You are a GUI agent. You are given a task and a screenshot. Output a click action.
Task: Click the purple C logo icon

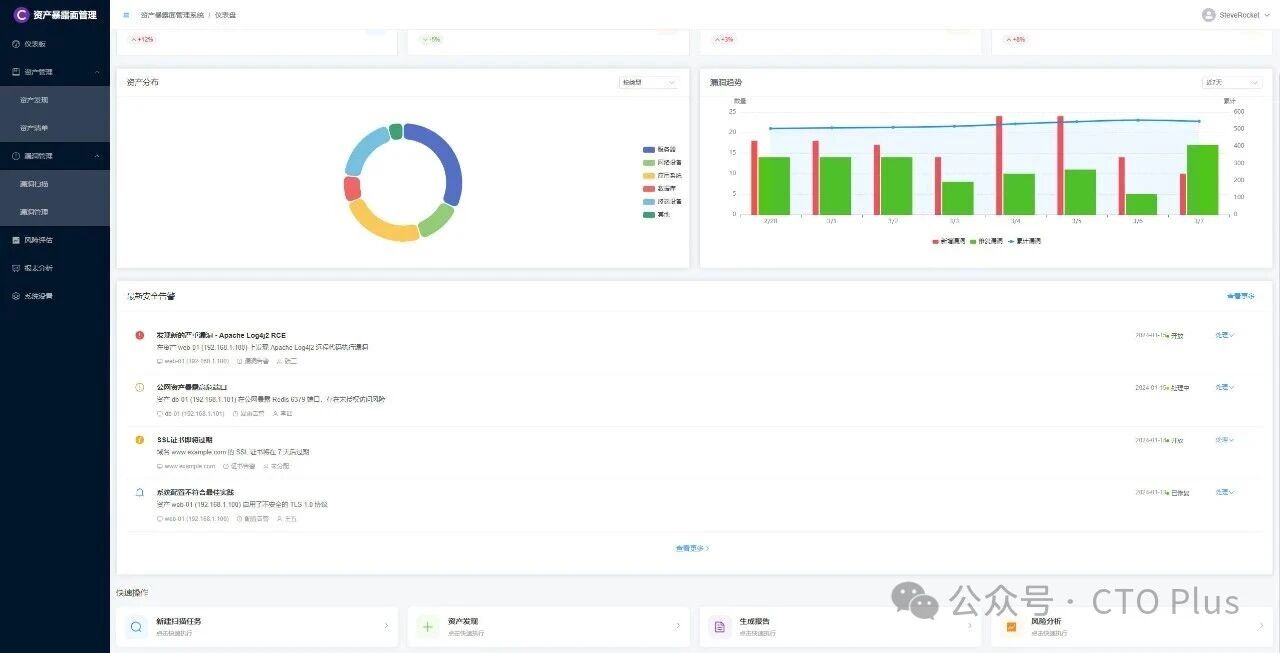tap(21, 15)
